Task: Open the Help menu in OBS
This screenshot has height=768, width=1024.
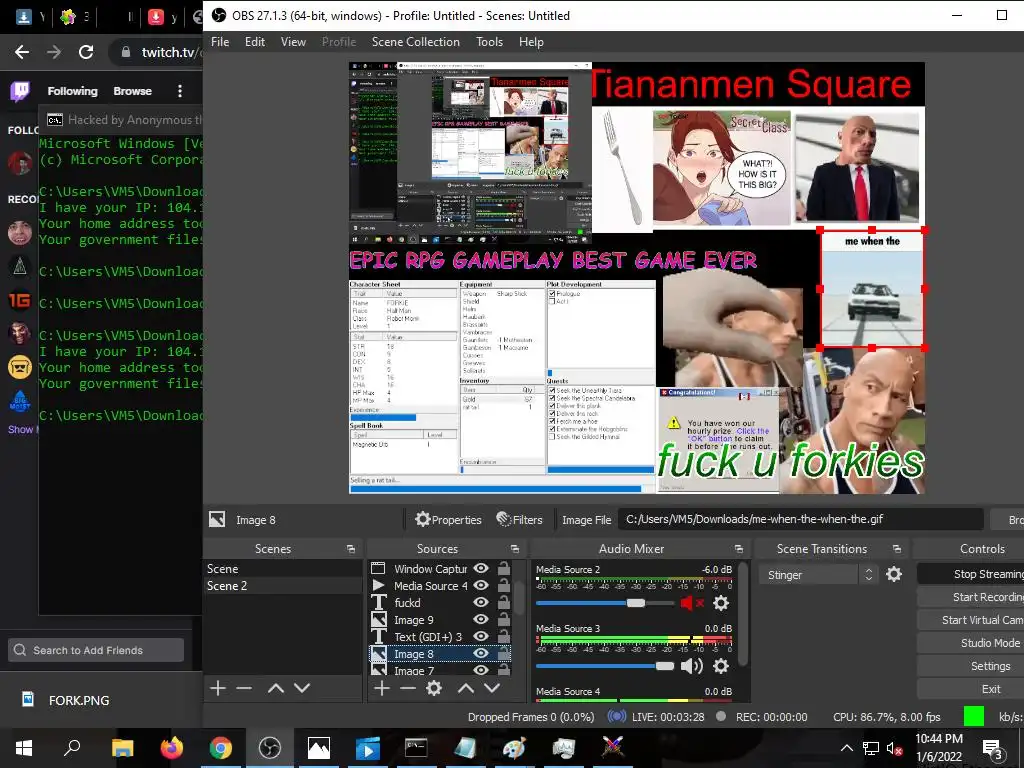Action: pos(531,42)
